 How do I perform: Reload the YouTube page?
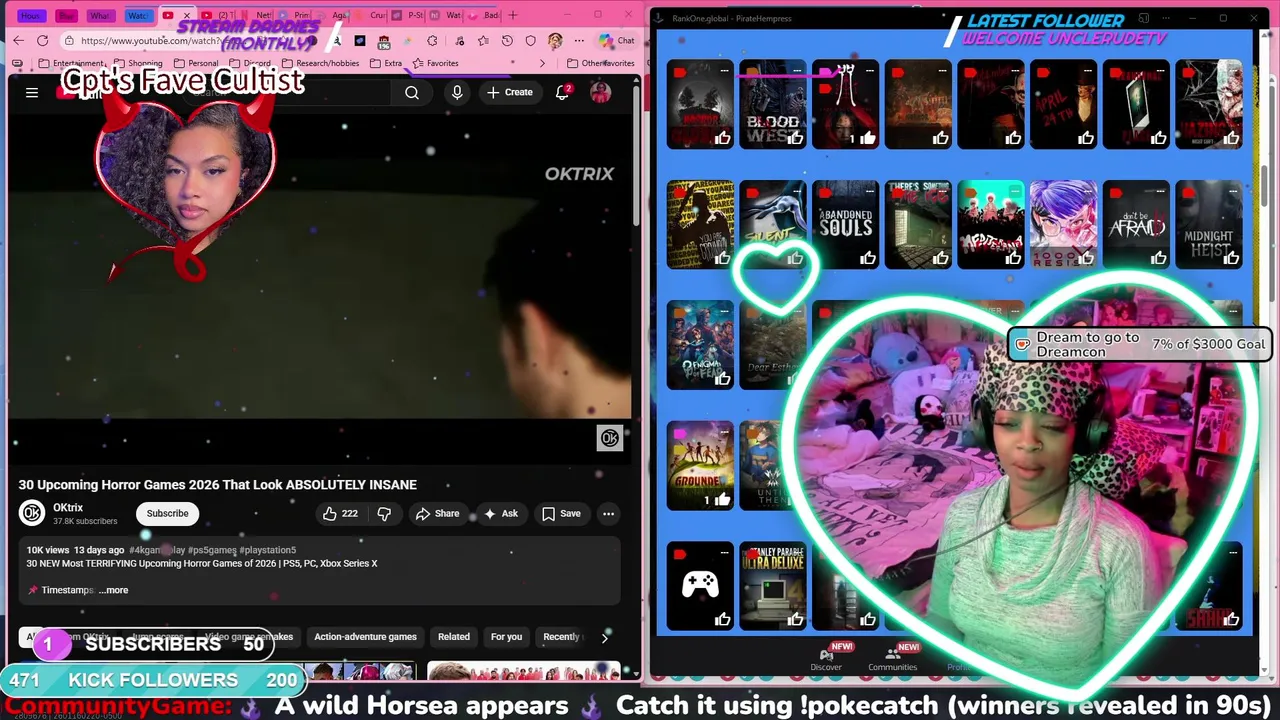(x=42, y=40)
